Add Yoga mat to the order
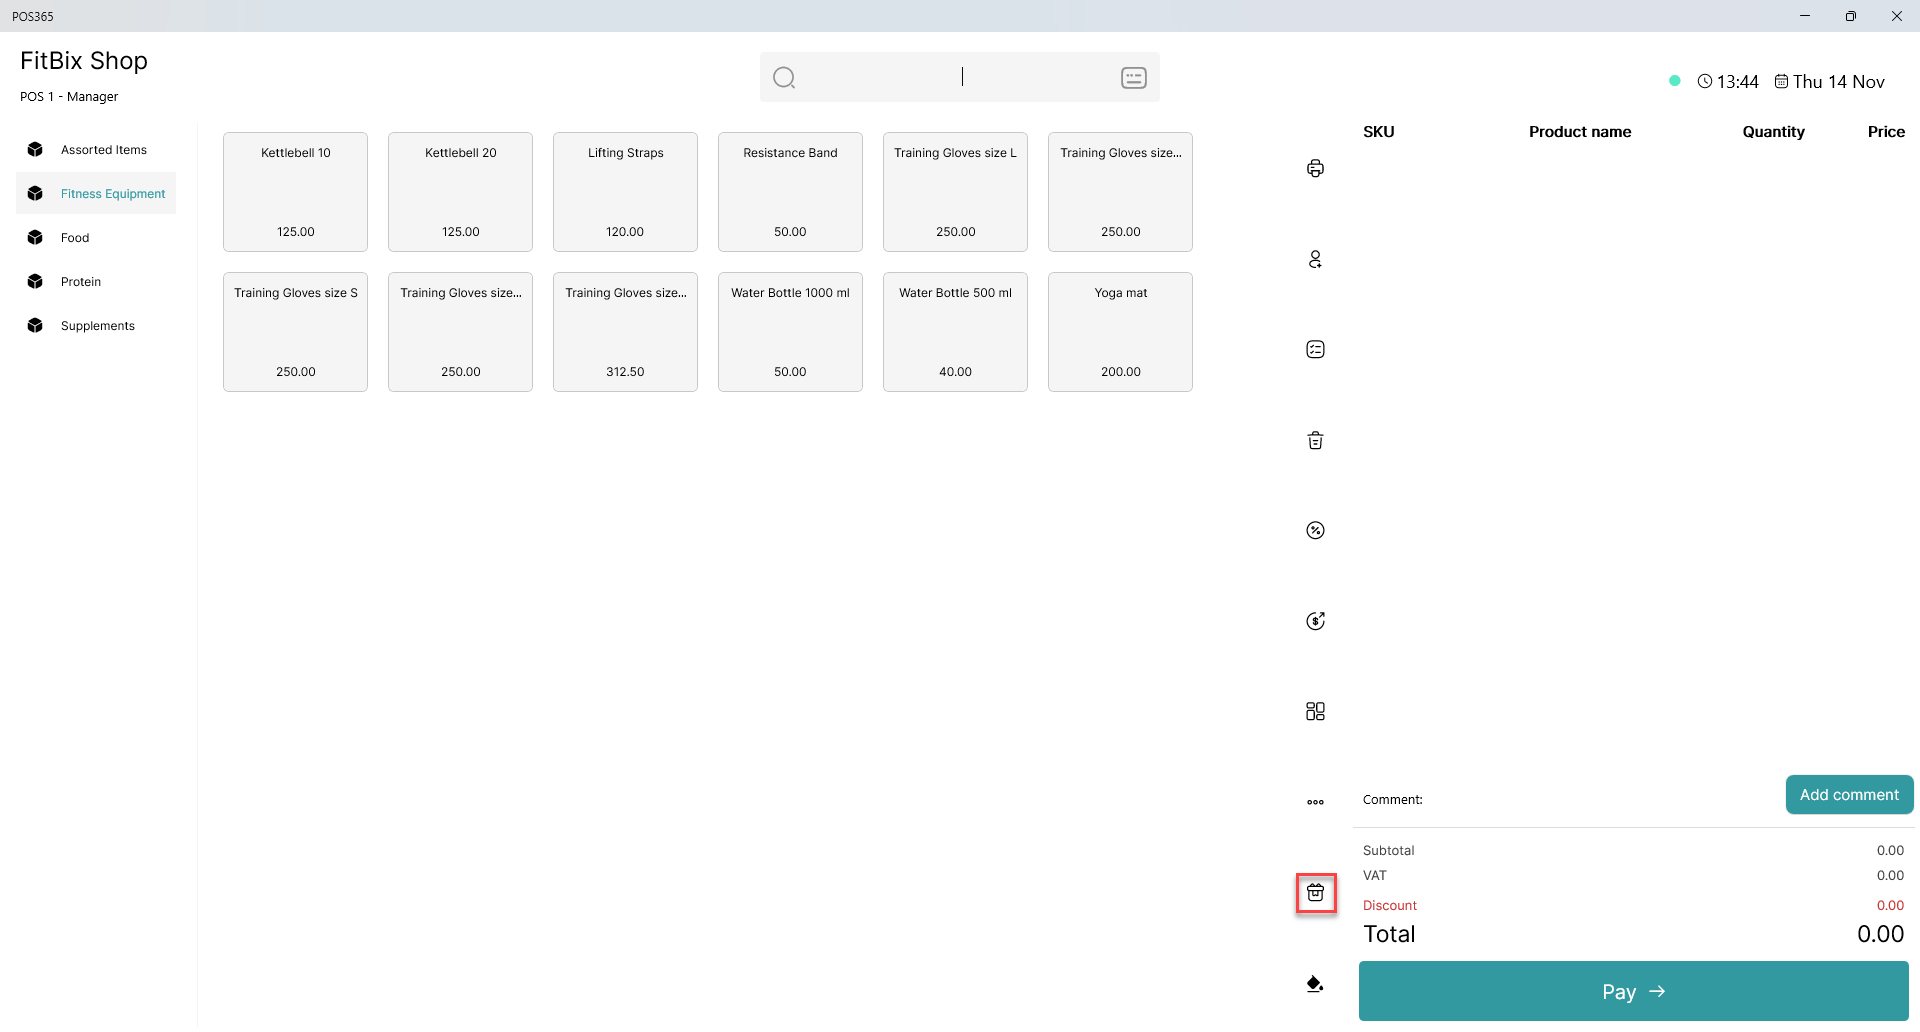This screenshot has width=1920, height=1032. [1120, 332]
